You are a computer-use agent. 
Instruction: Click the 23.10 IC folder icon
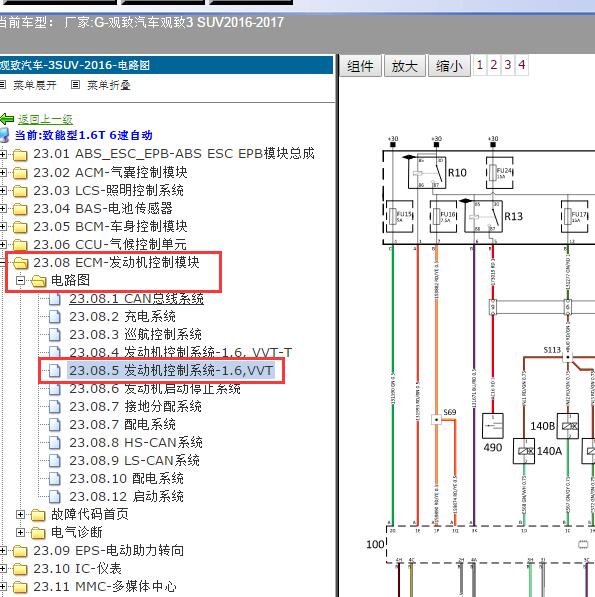click(20, 569)
